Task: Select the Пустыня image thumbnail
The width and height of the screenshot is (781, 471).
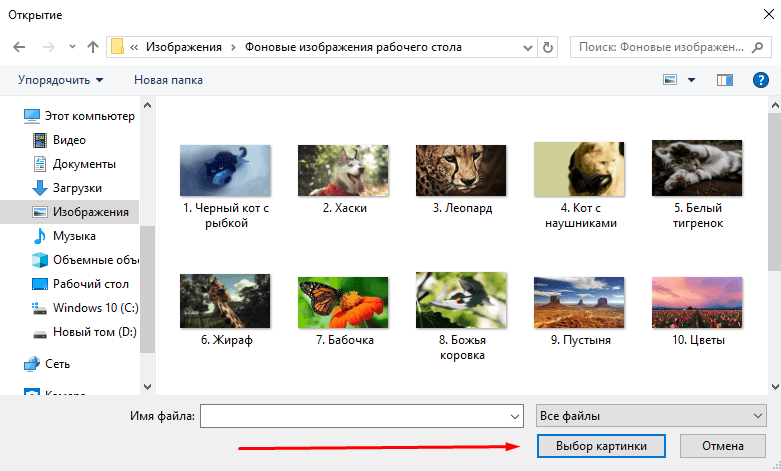Action: tap(579, 302)
